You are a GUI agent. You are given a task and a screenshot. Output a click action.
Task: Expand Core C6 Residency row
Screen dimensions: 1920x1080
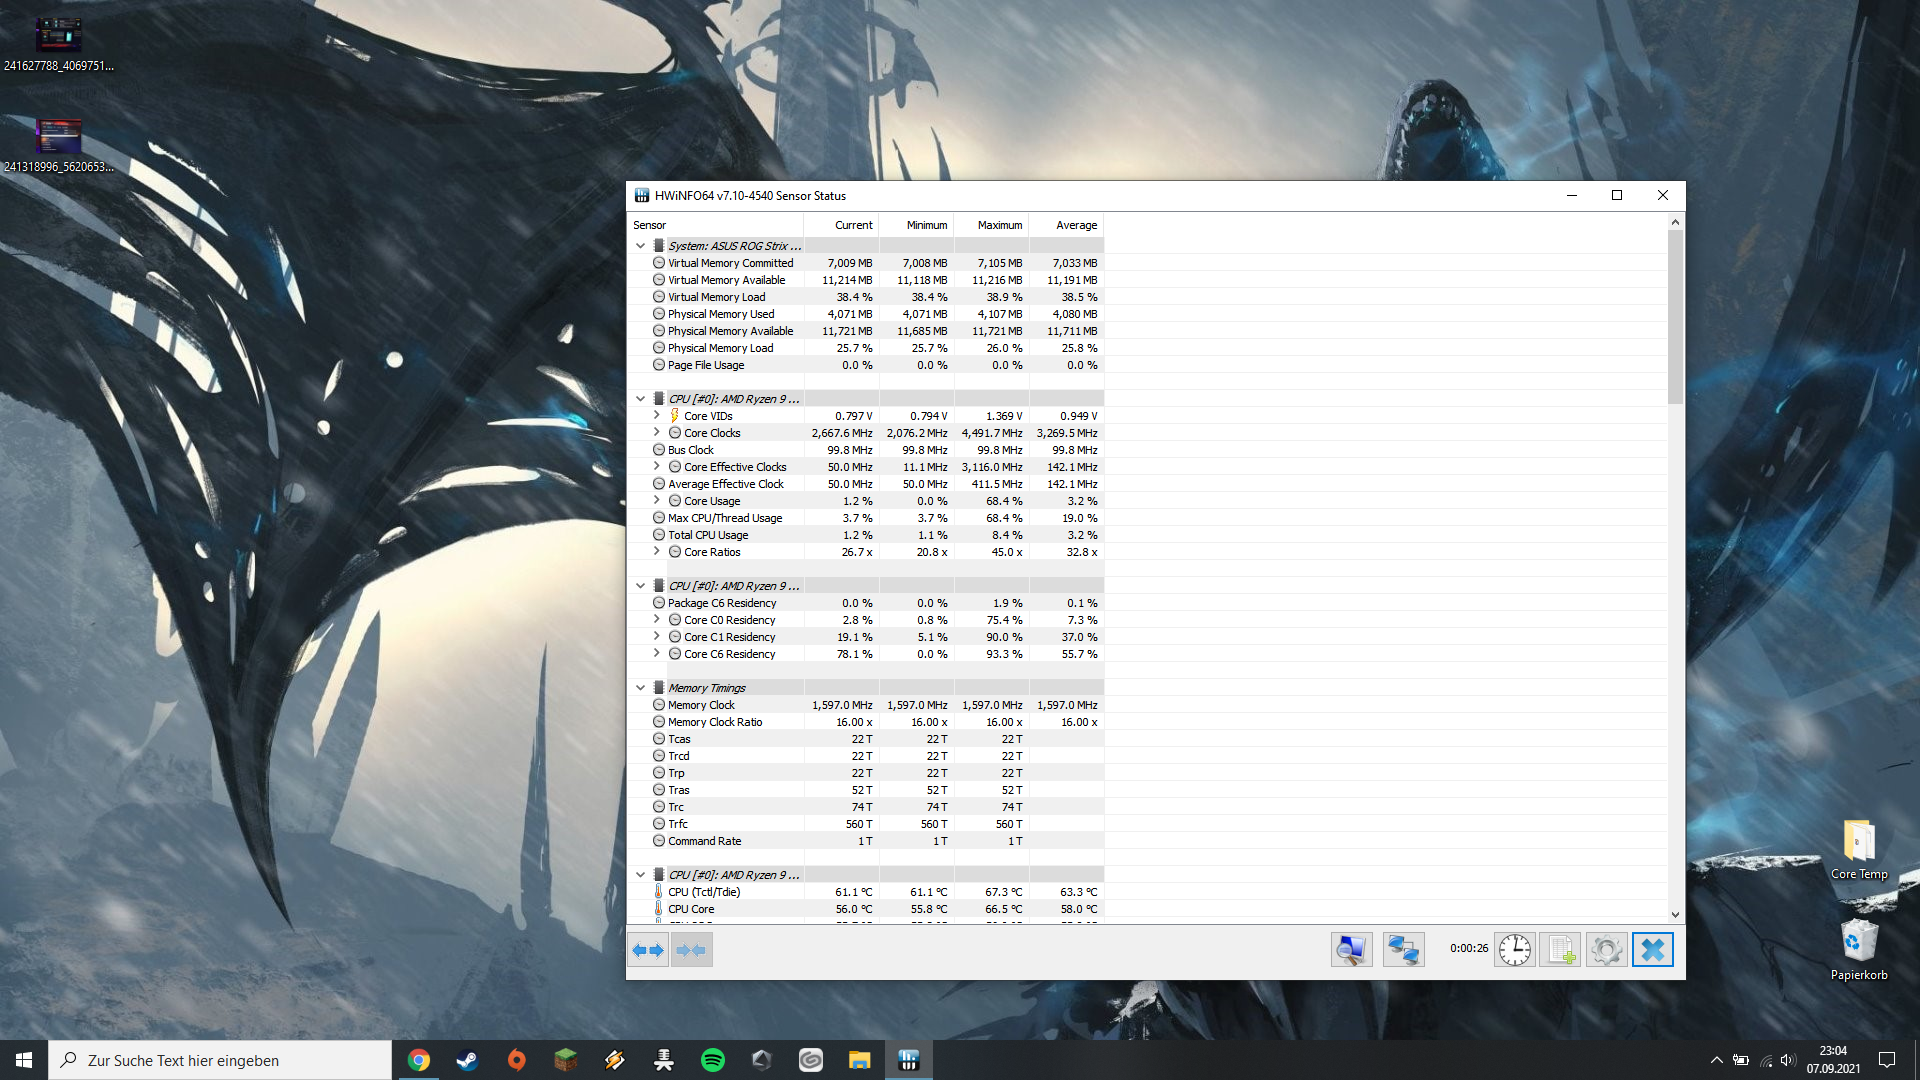657,654
